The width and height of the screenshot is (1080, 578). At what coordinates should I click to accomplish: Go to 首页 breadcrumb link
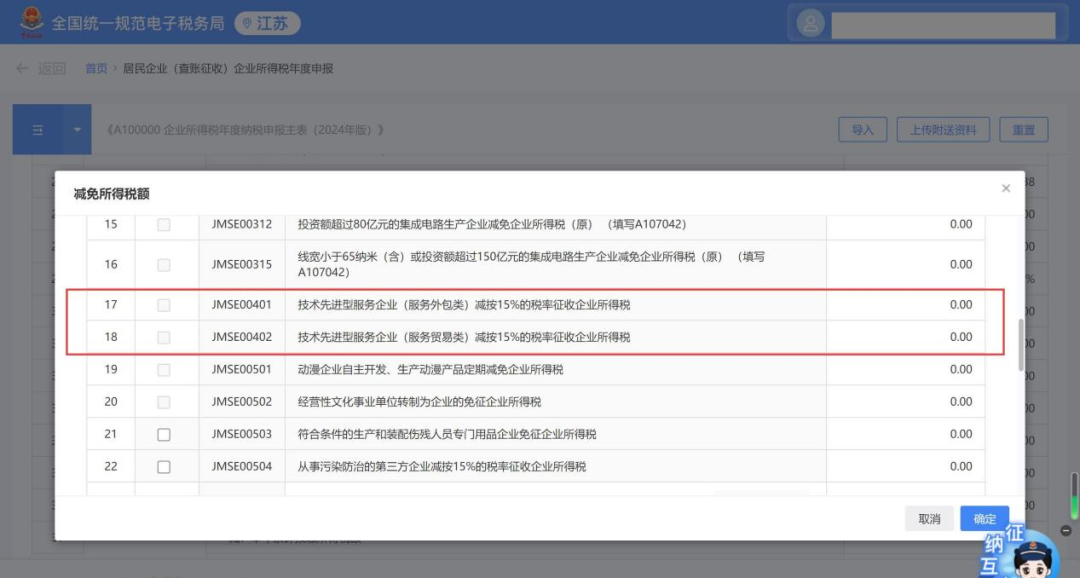click(x=96, y=68)
